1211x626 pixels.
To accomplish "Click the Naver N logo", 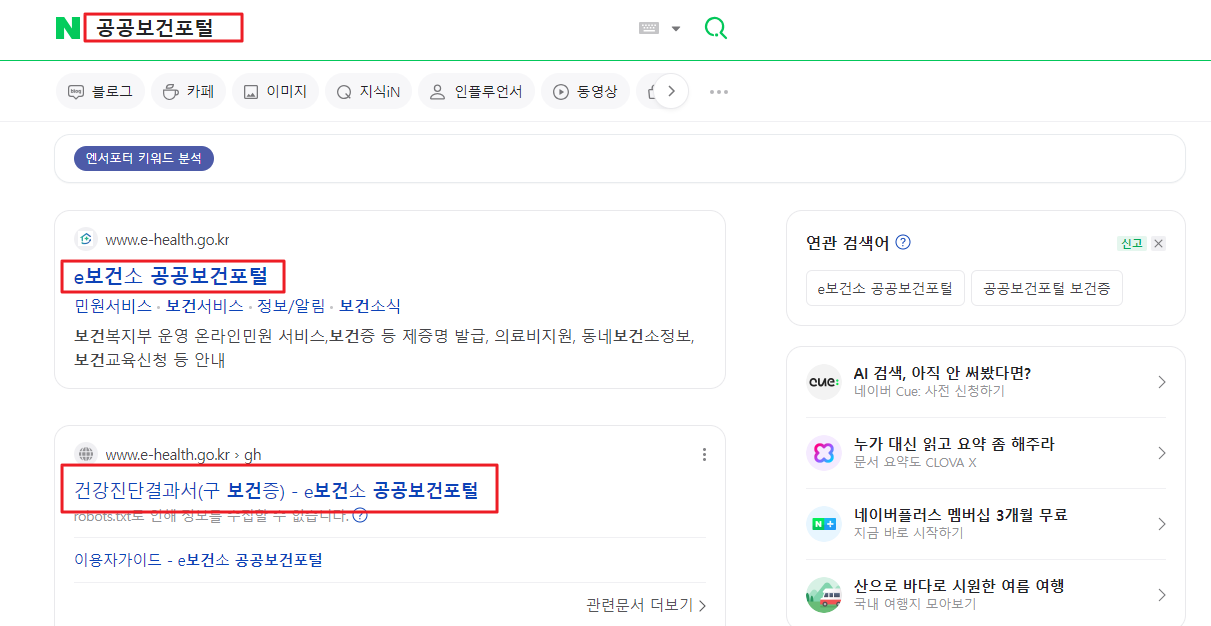I will 68,28.
